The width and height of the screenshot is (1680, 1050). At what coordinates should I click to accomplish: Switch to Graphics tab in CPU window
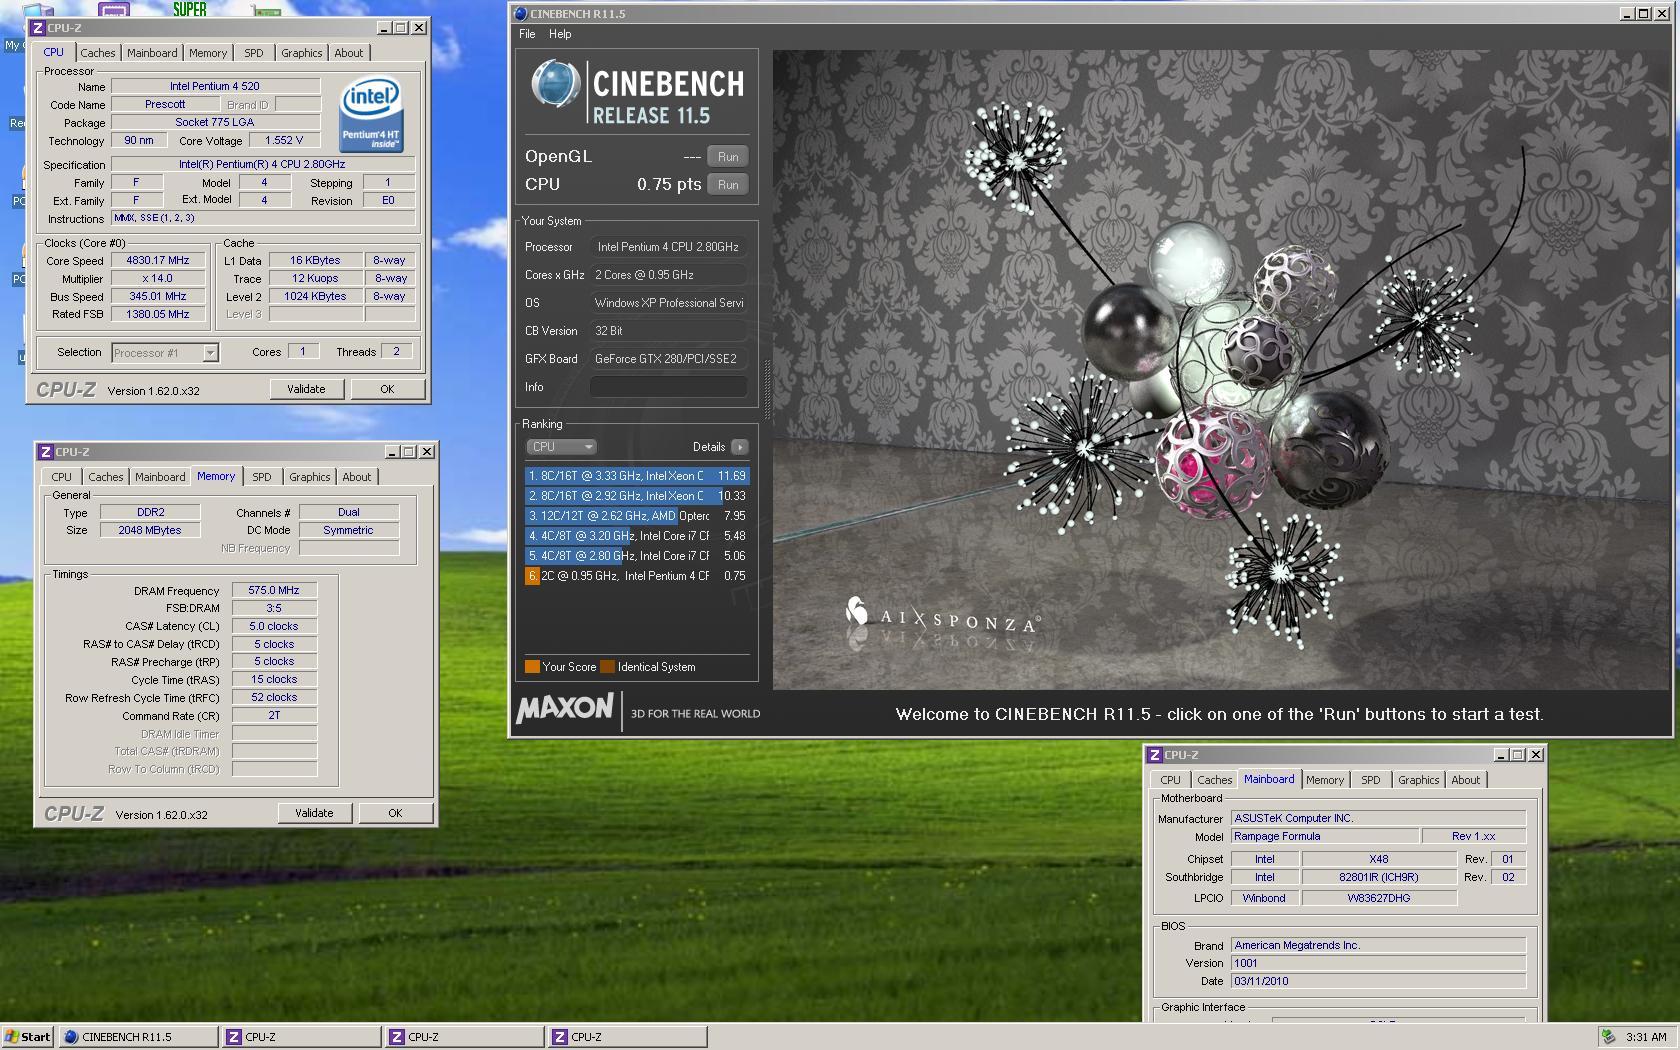[302, 53]
